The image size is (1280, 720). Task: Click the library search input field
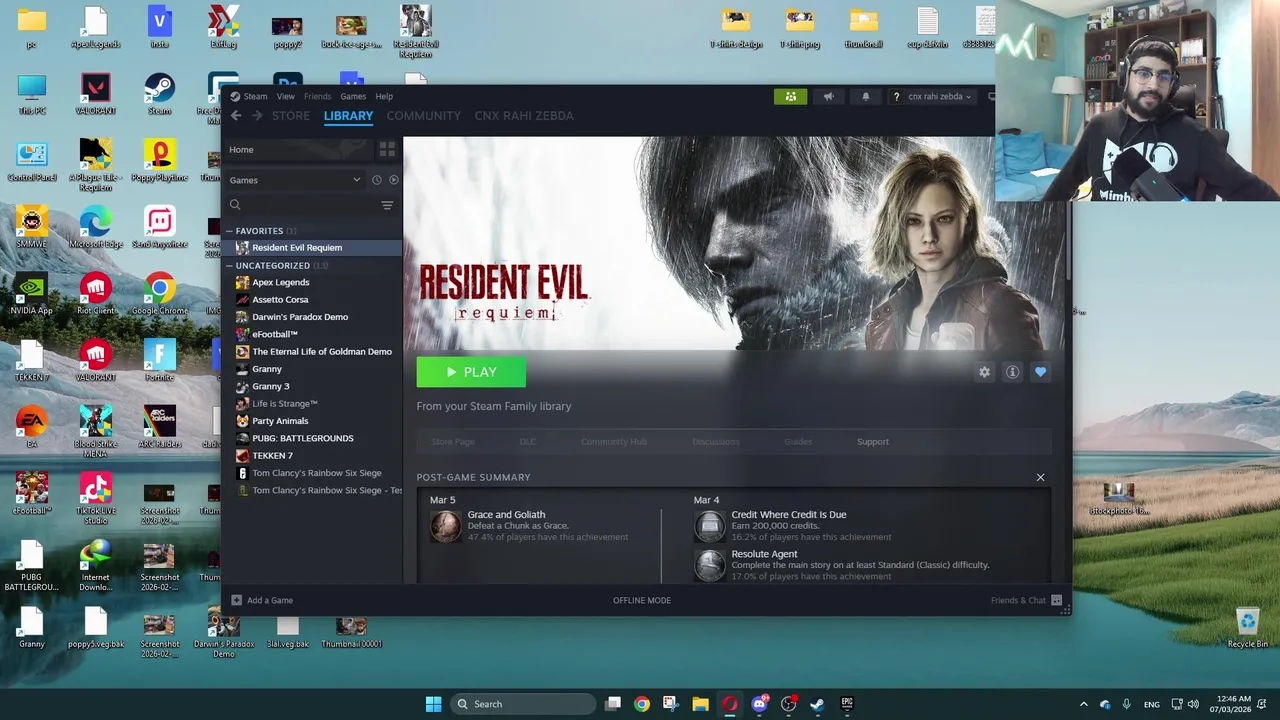click(x=310, y=205)
